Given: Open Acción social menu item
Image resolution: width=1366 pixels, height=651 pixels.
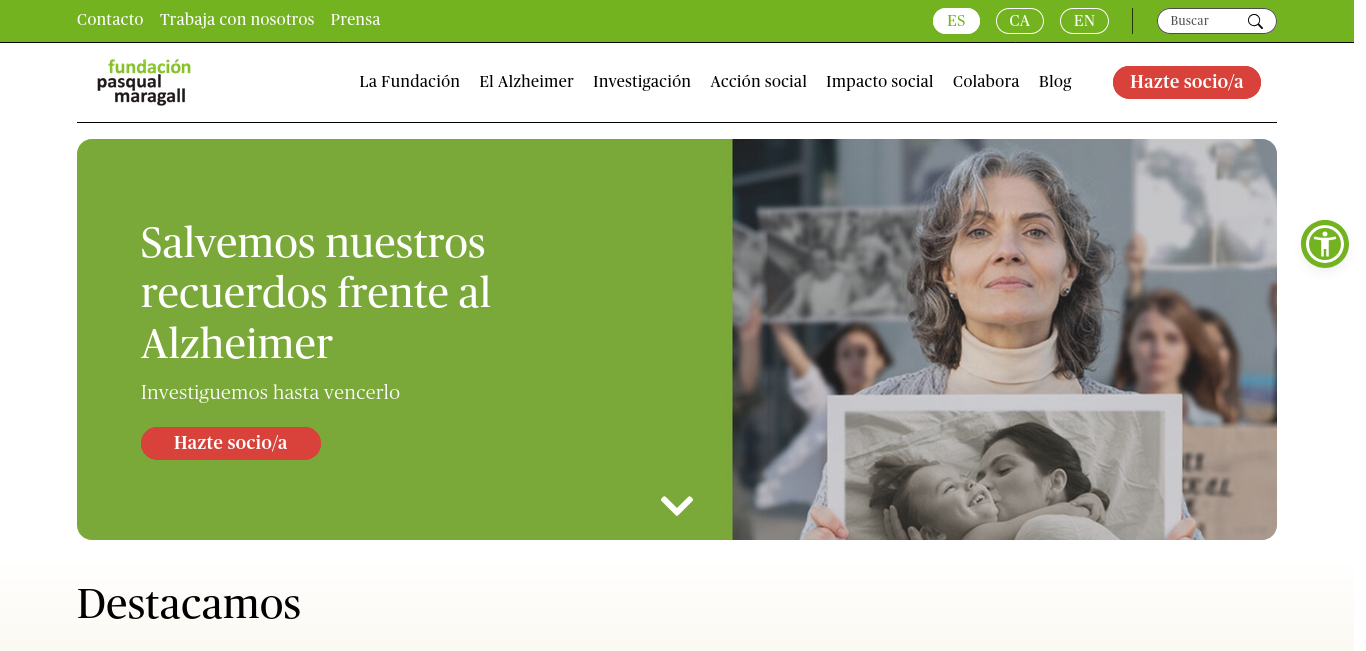Looking at the screenshot, I should [x=758, y=82].
